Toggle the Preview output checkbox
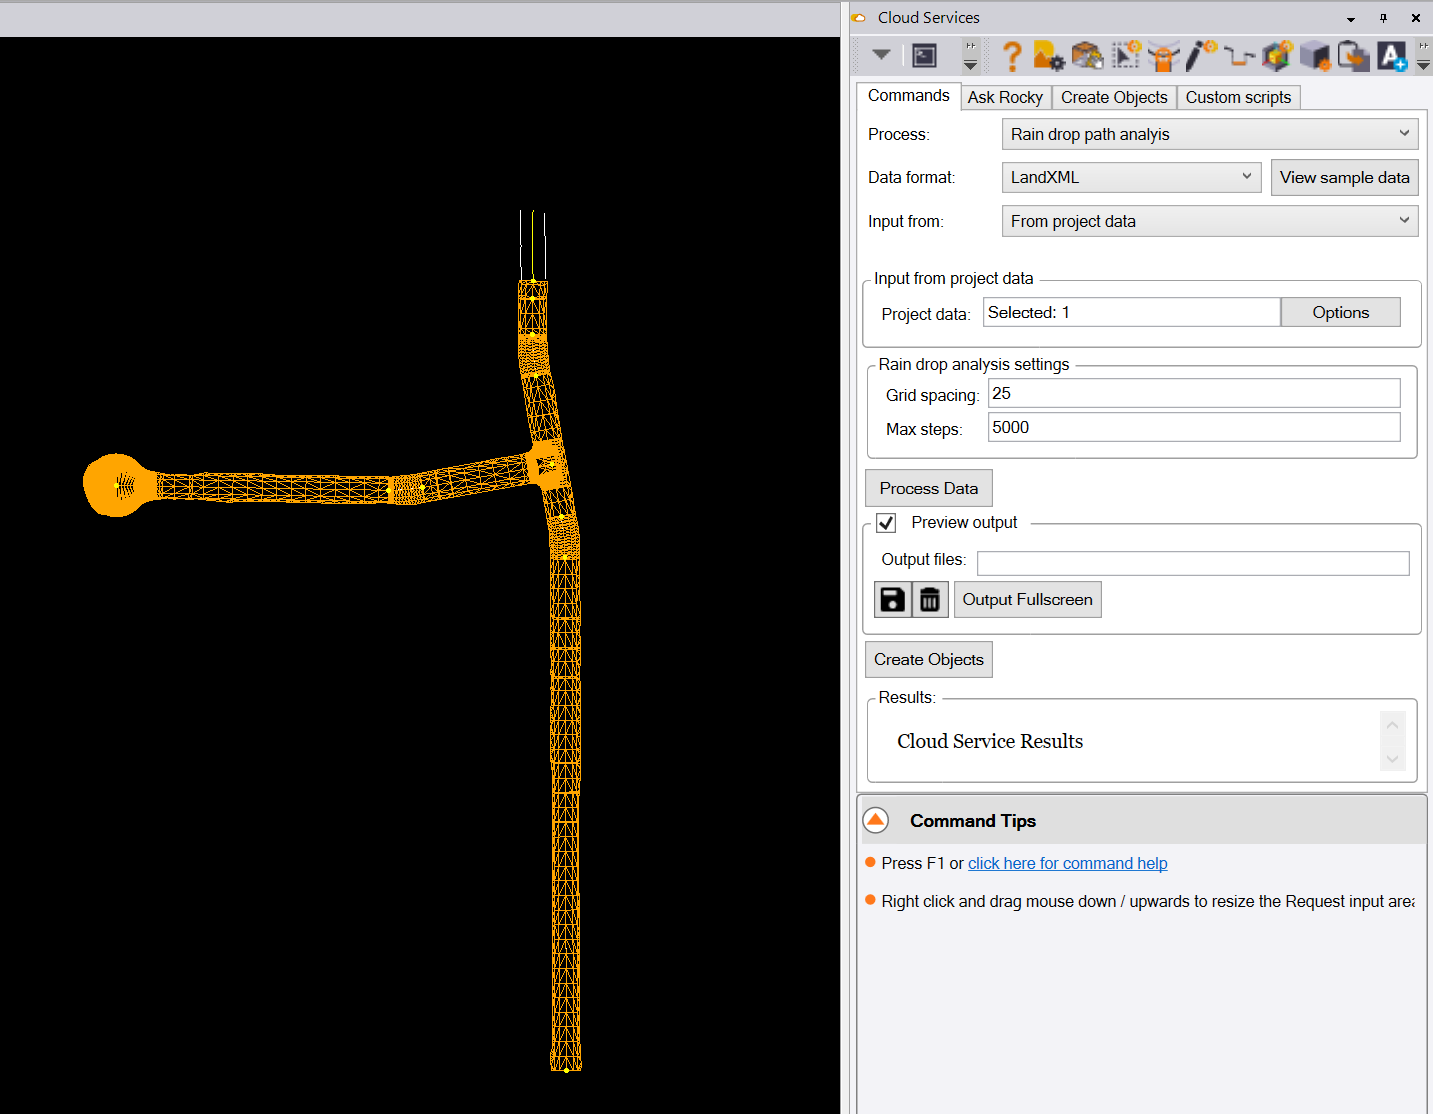1433x1114 pixels. tap(886, 523)
